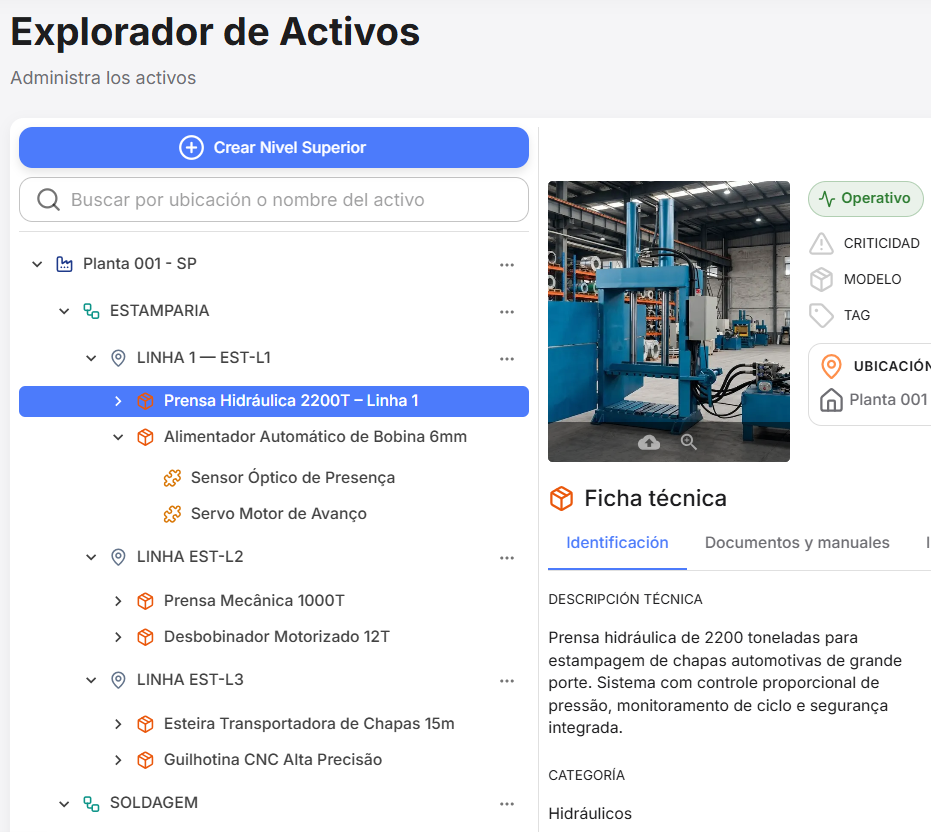Screen dimensions: 931x832
Task: Click the box icon of Guilhotina CNC Alta Precisão
Action: [145, 760]
